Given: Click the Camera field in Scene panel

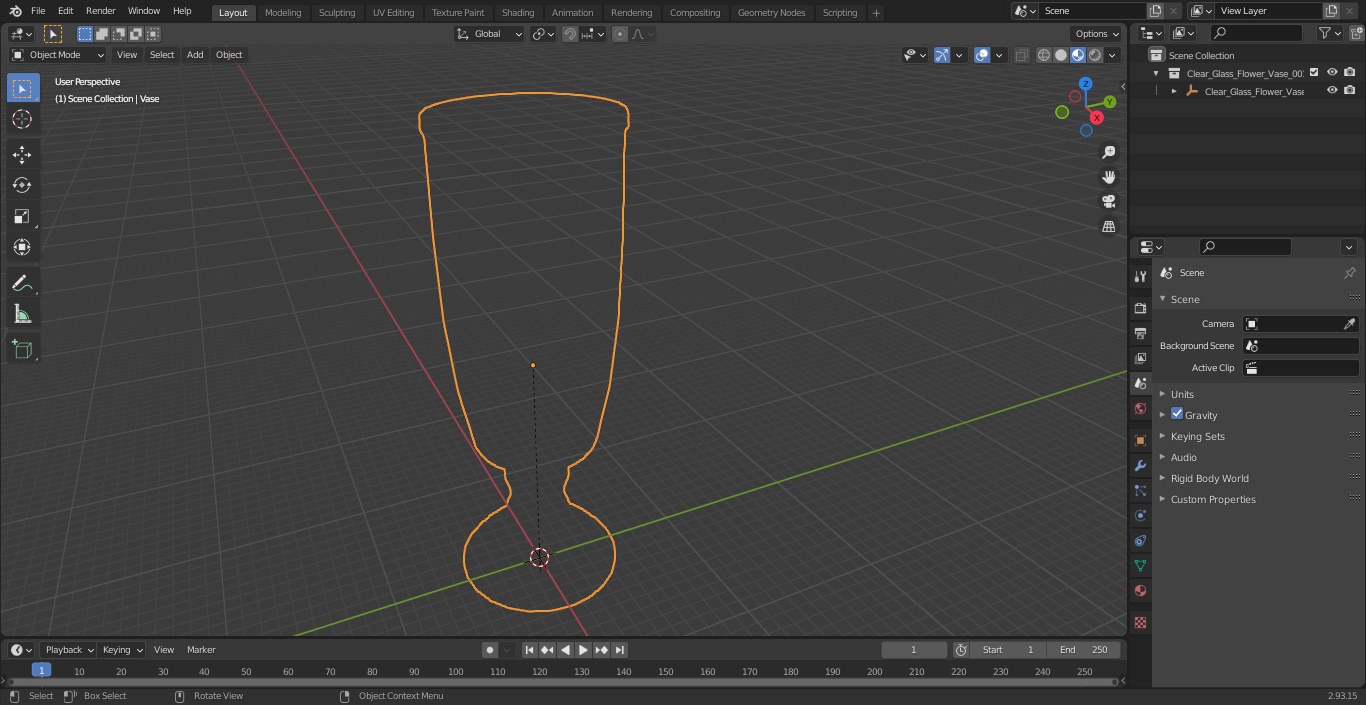Looking at the screenshot, I should (x=1300, y=324).
